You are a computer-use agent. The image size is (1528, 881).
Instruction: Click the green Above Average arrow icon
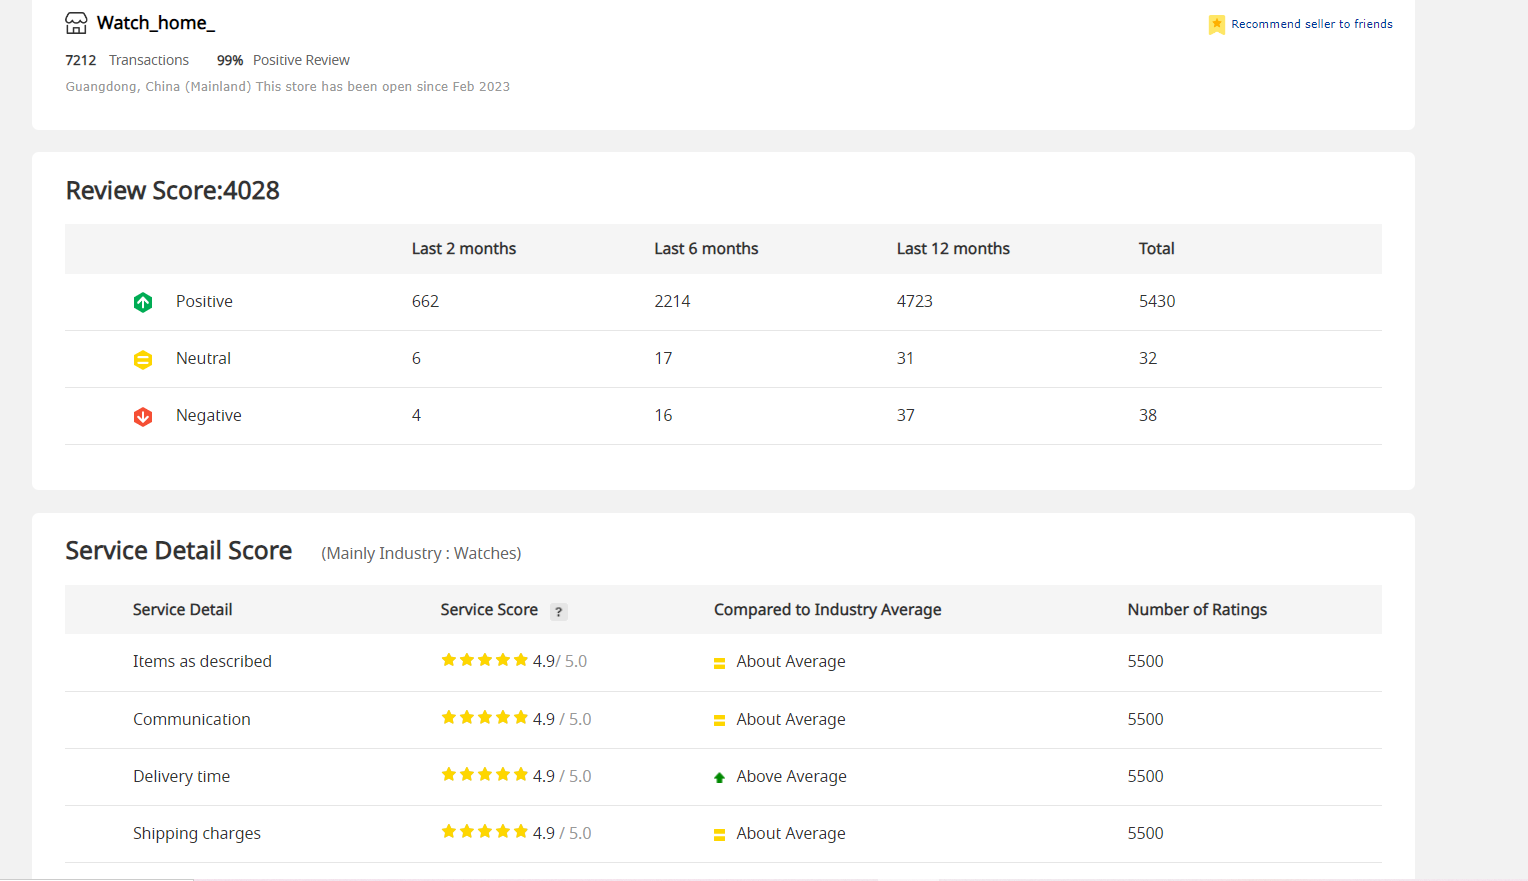[719, 777]
